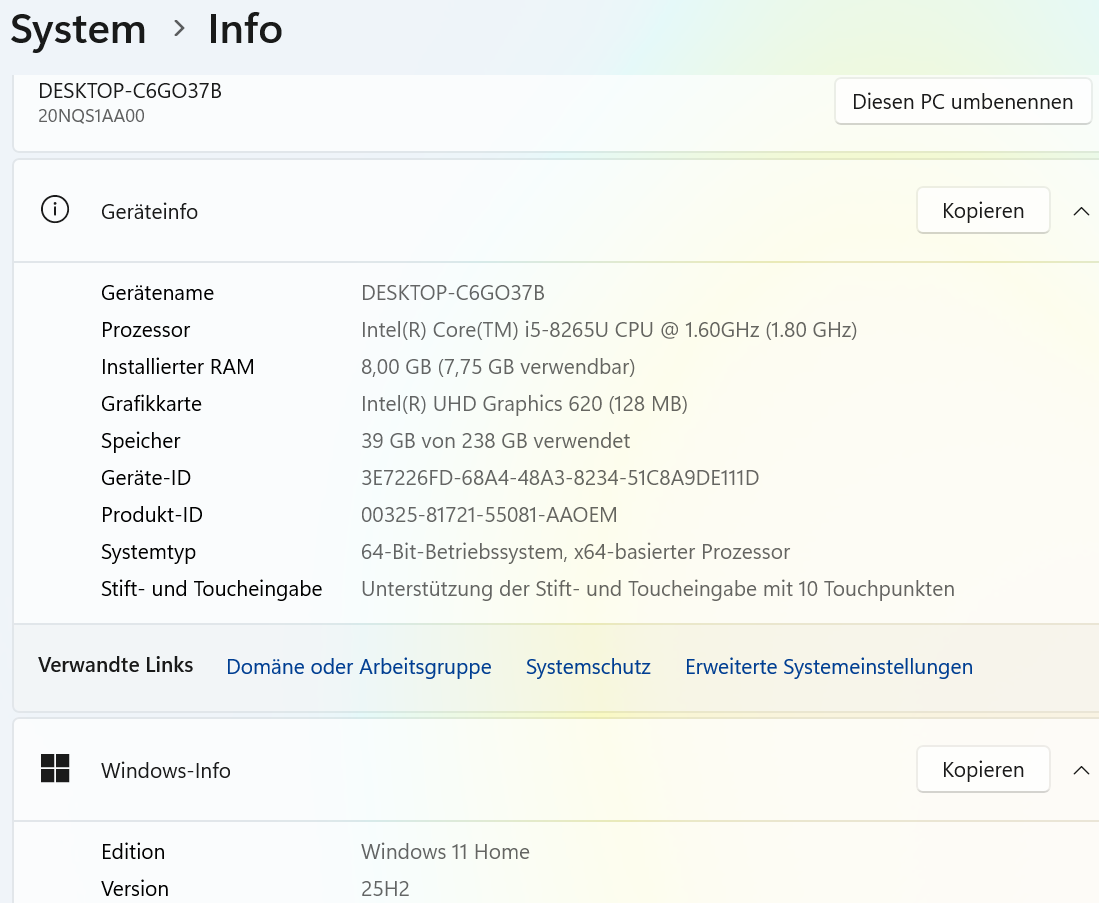Click the Stift- und Toucheingabe label
Screen dimensions: 1099x903
click(x=211, y=589)
